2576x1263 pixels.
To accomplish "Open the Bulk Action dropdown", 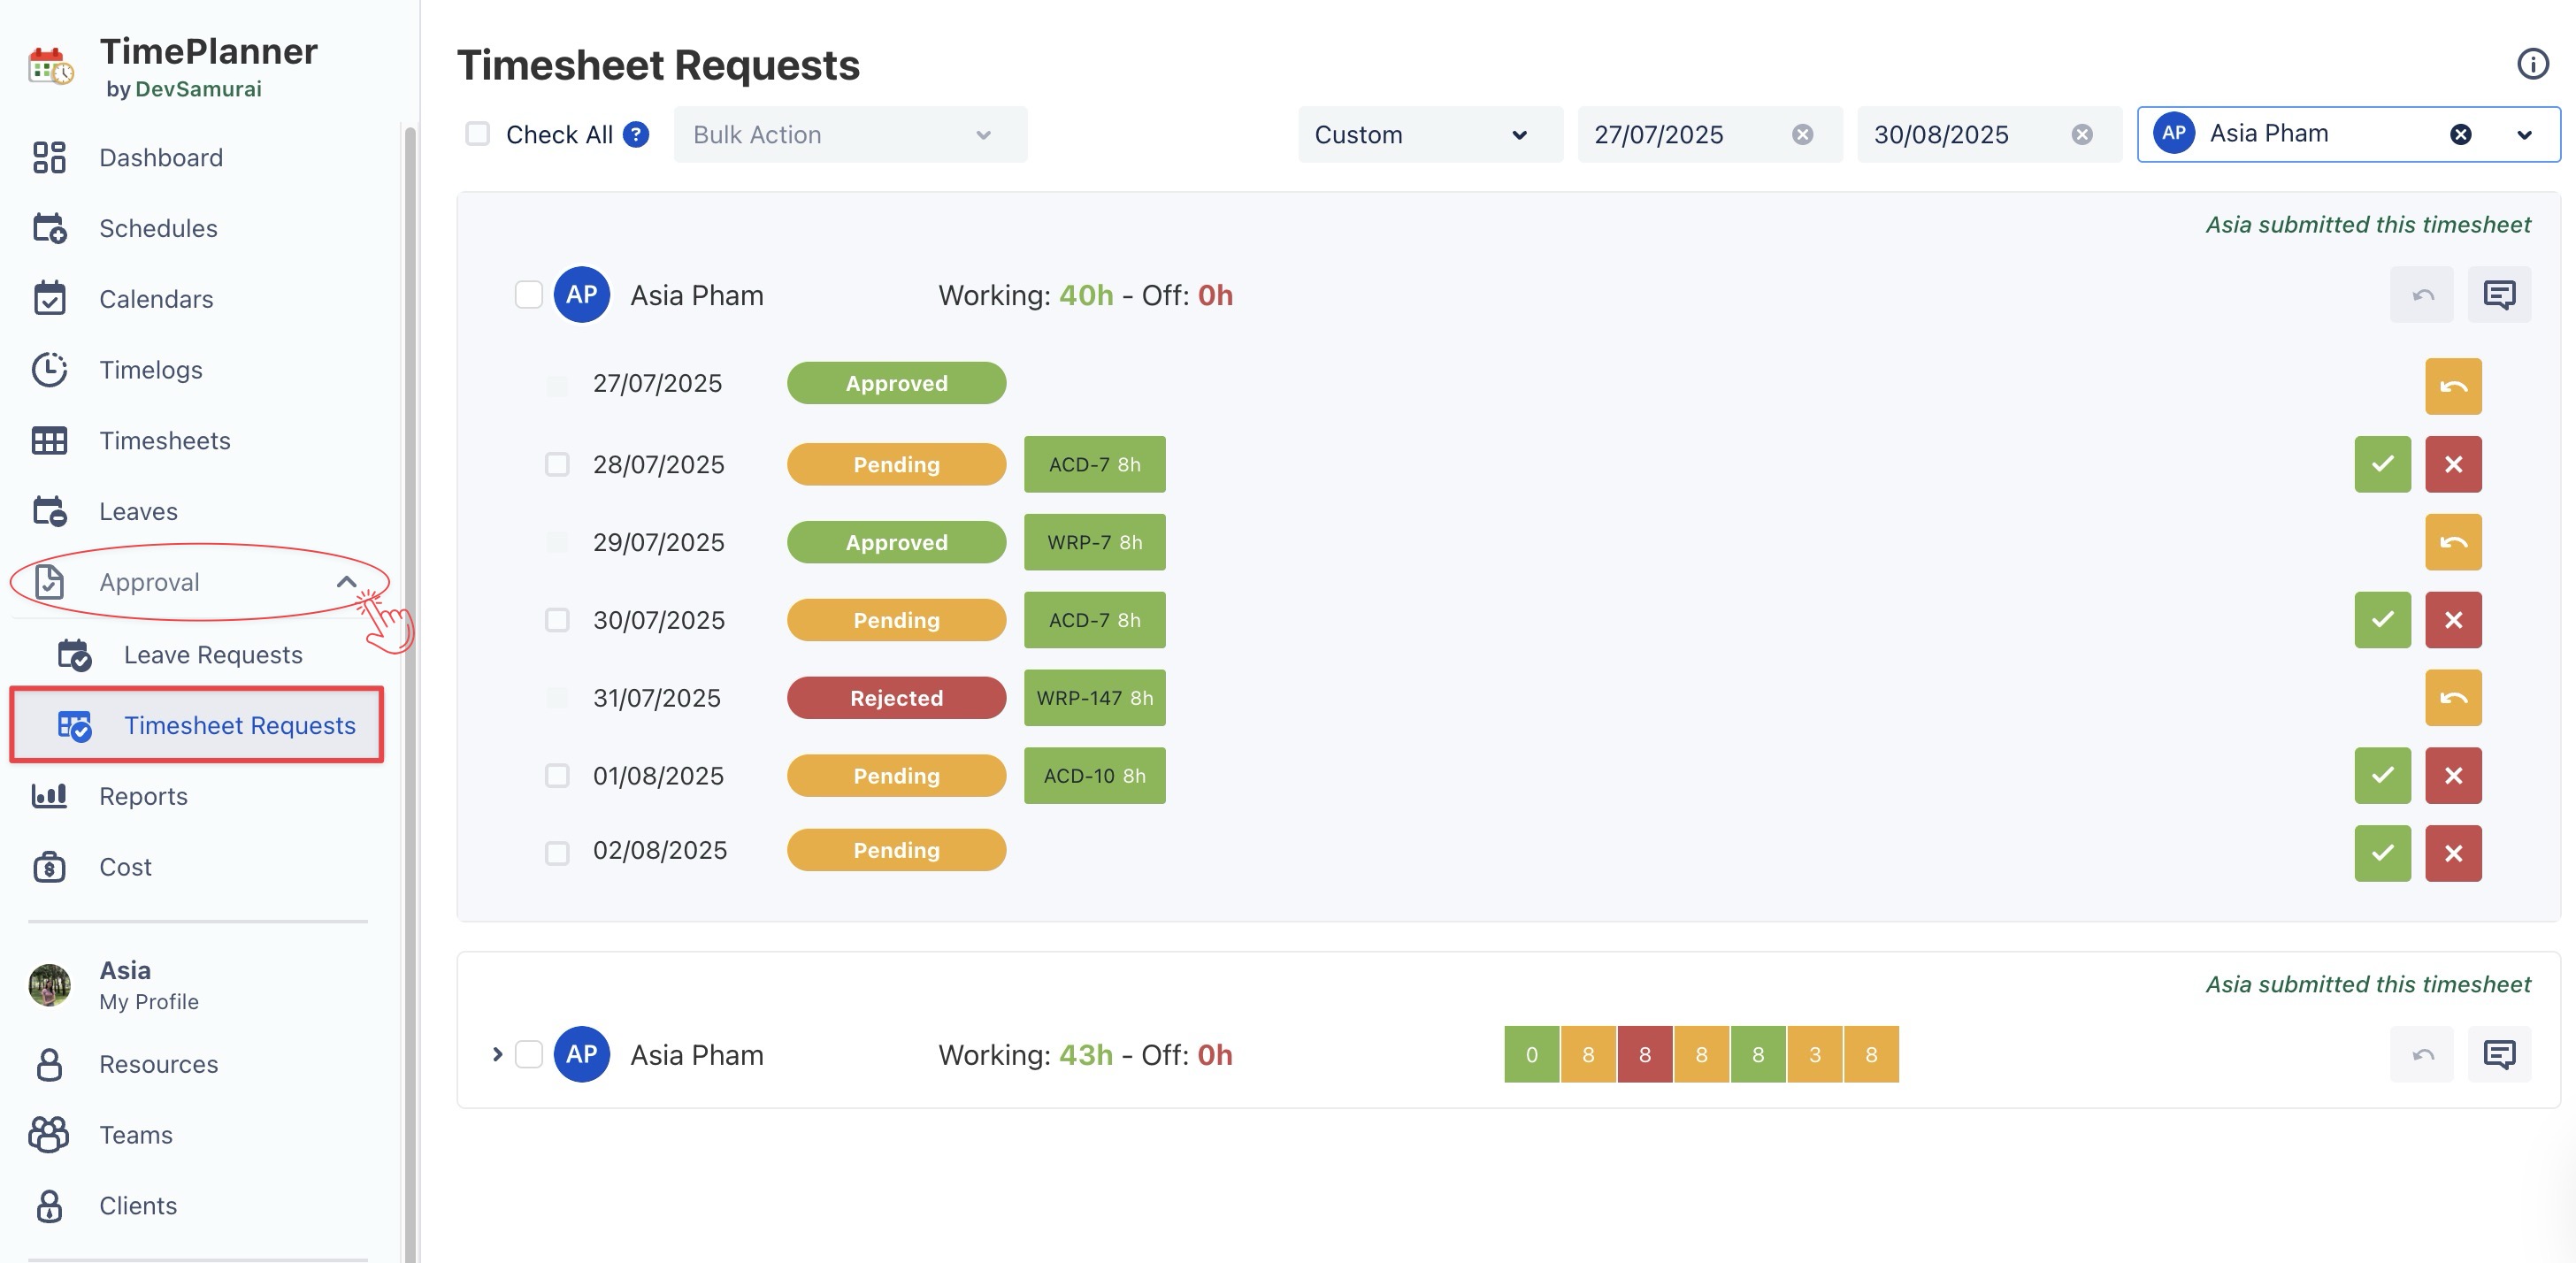I will tap(849, 134).
